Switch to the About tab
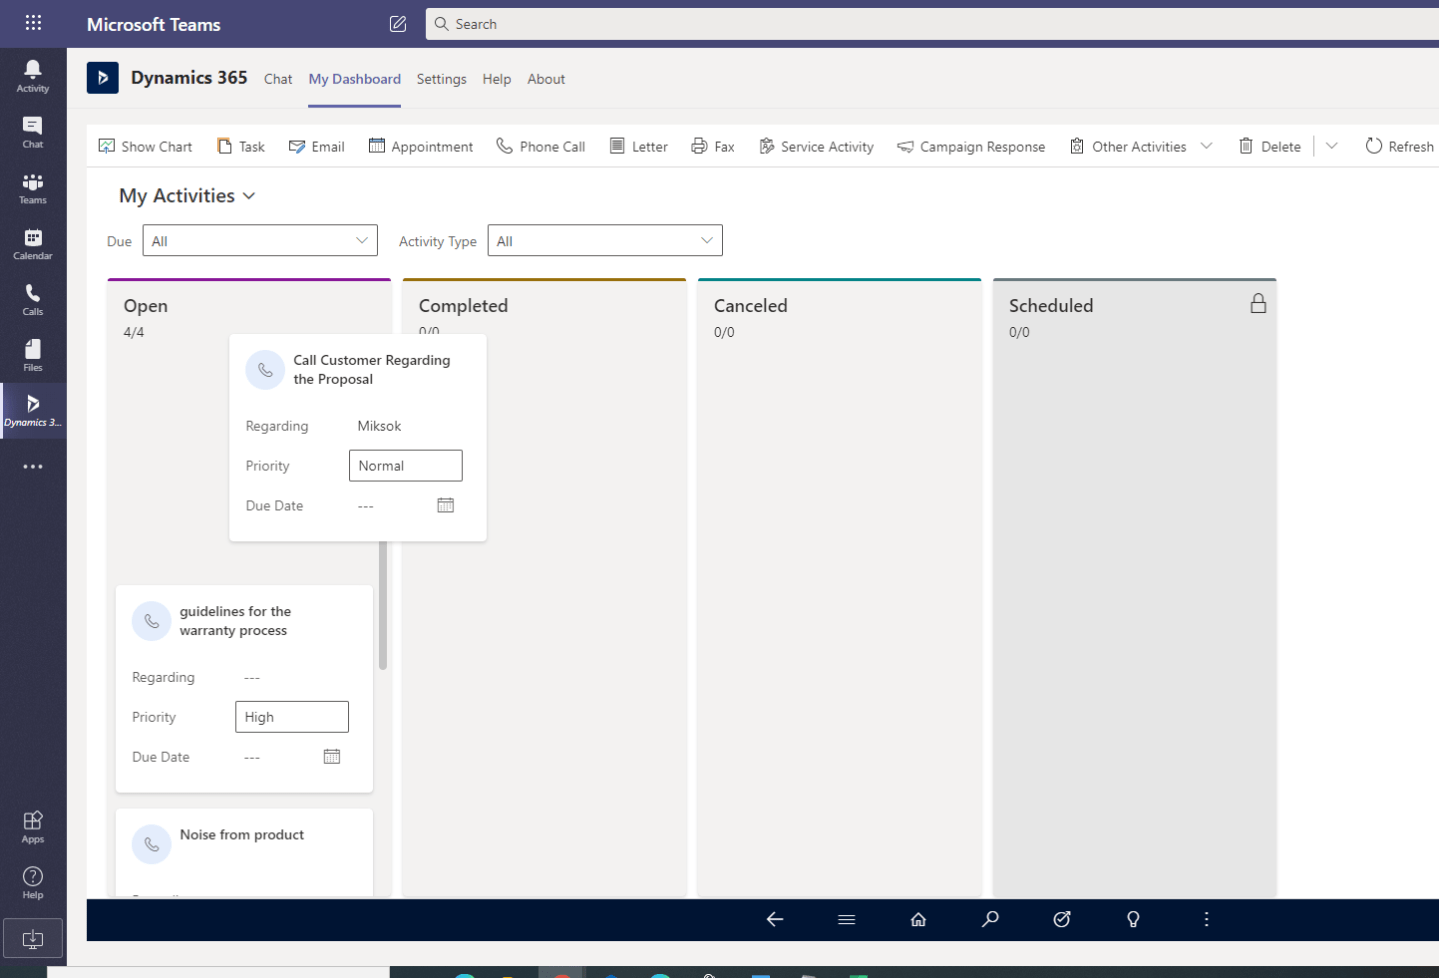Viewport: 1439px width, 978px height. click(x=546, y=79)
